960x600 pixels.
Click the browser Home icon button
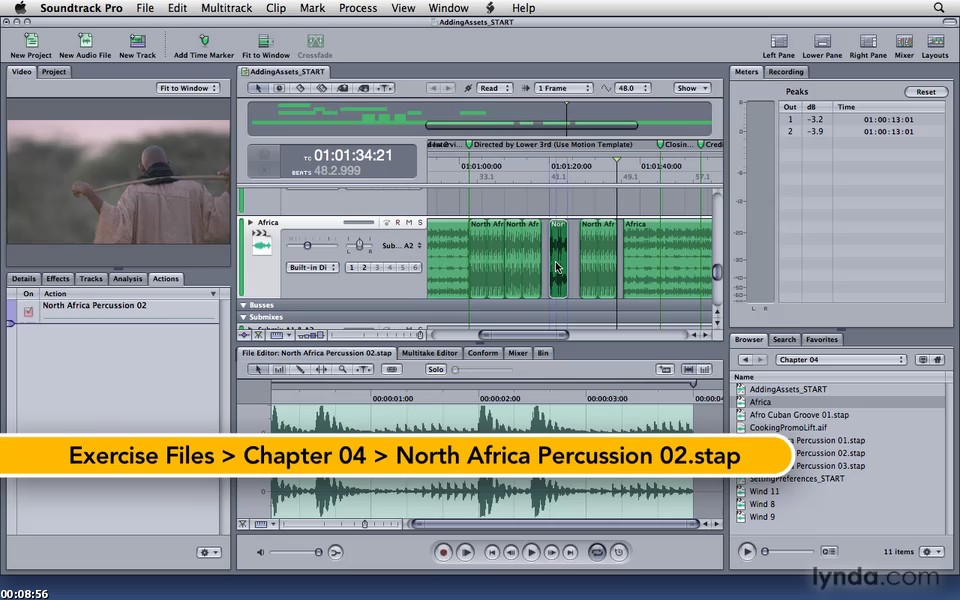point(937,359)
